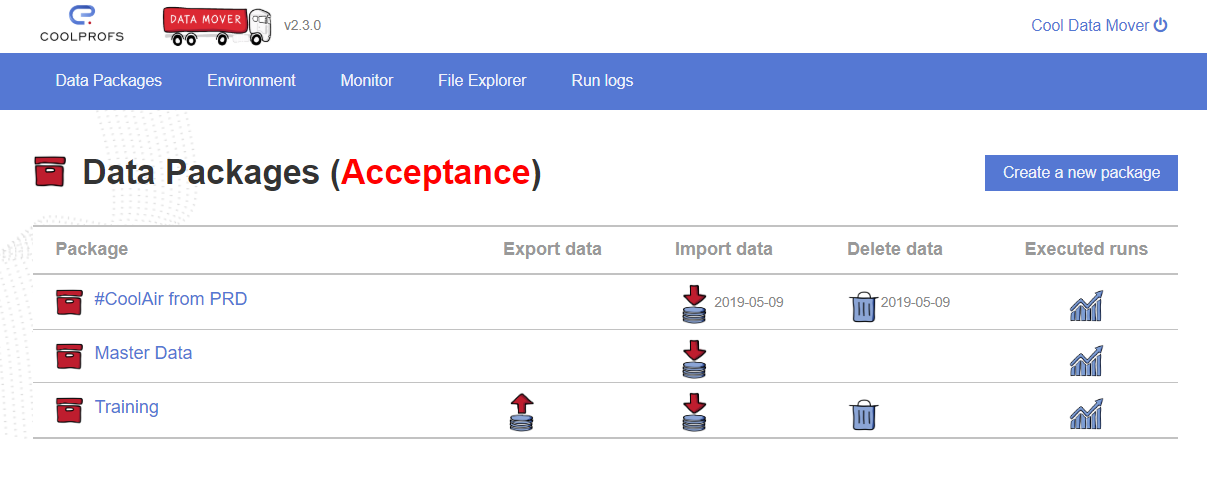Open the Data Packages menu item

coord(109,81)
